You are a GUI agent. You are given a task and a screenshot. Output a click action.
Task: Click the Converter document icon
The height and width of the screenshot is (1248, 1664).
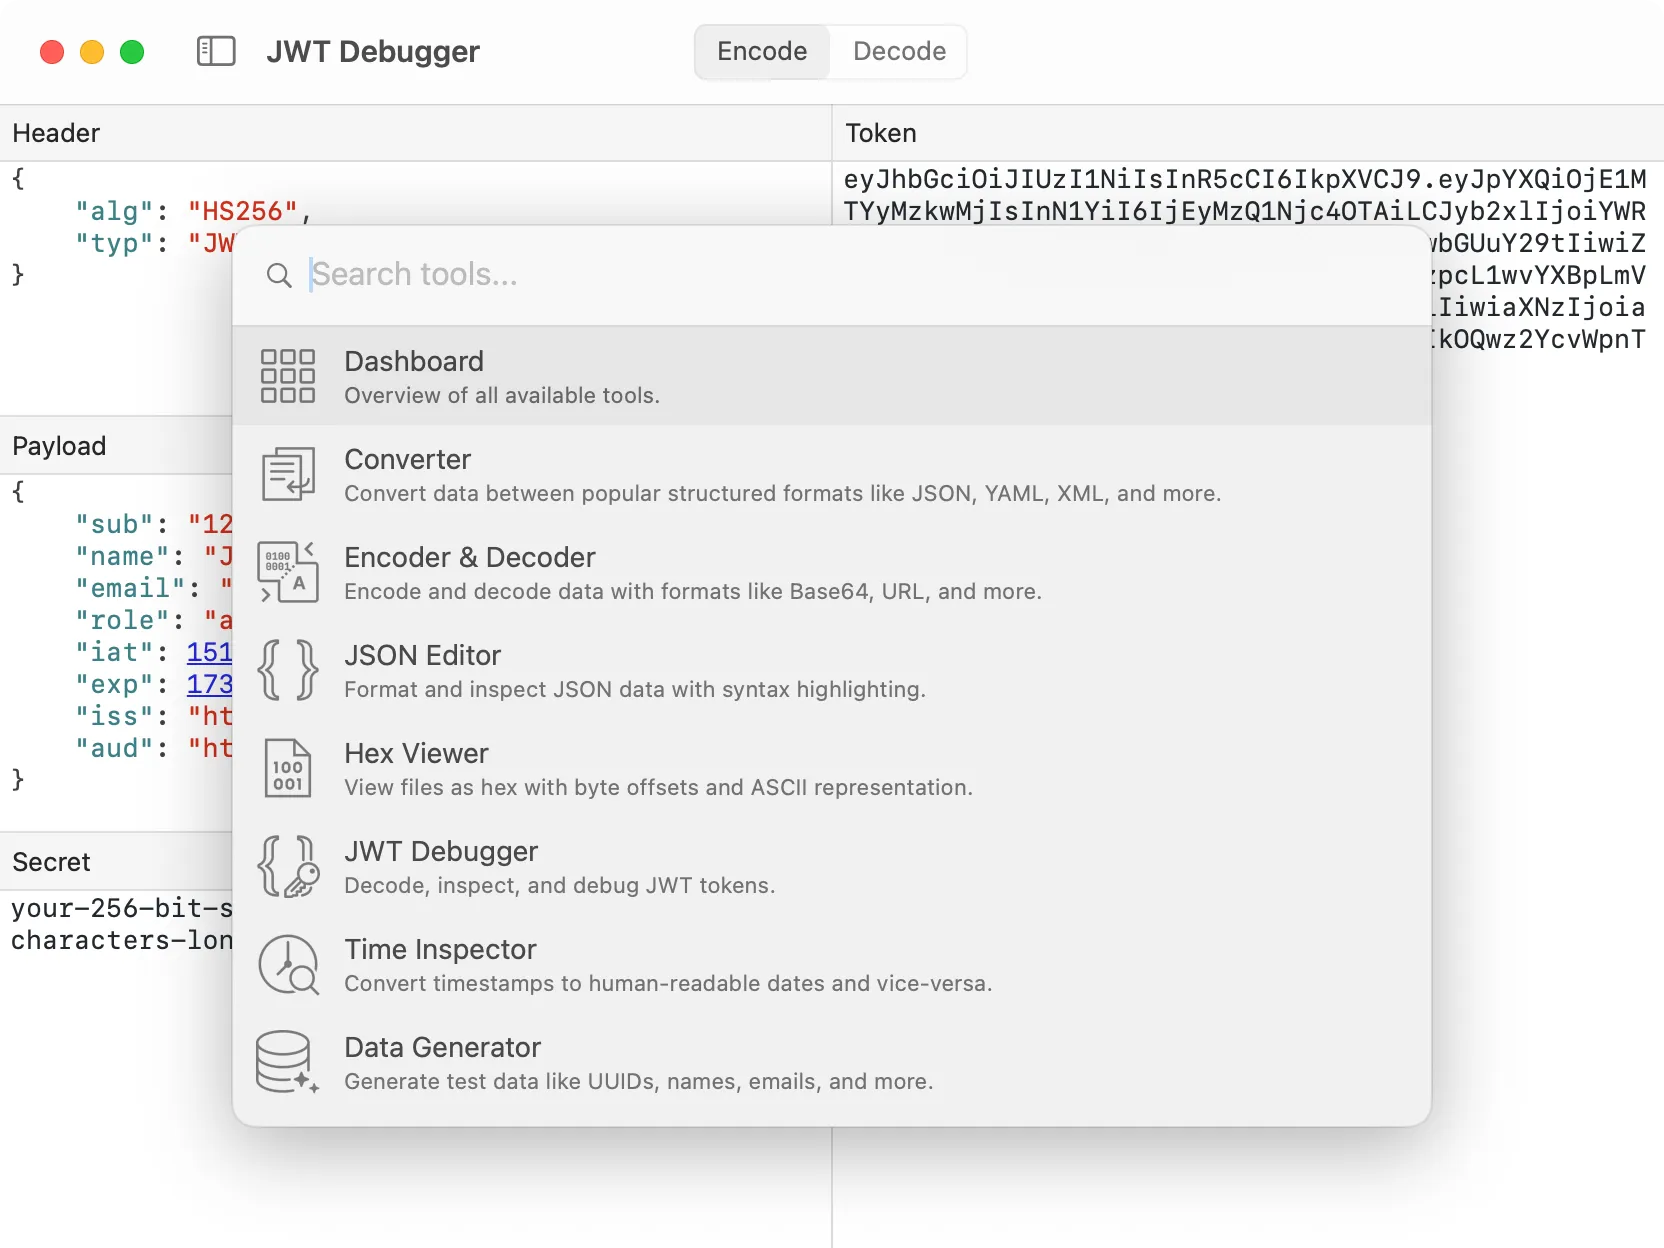pyautogui.click(x=287, y=474)
